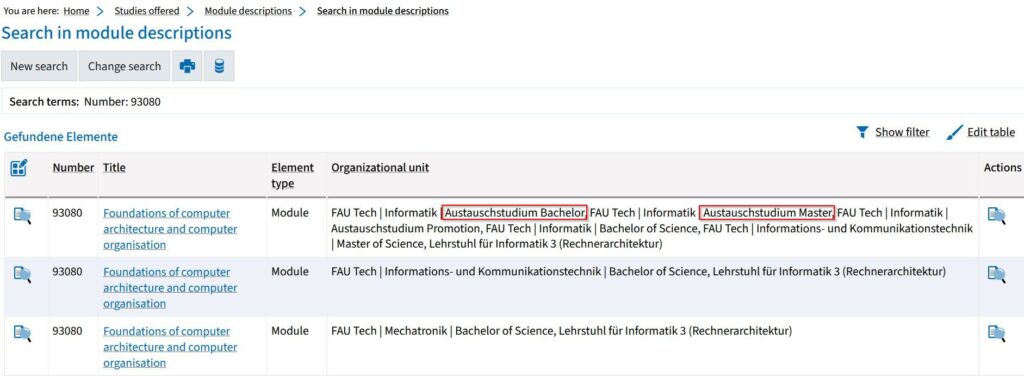
Task: Open Studies offered breadcrumb
Action: (146, 11)
